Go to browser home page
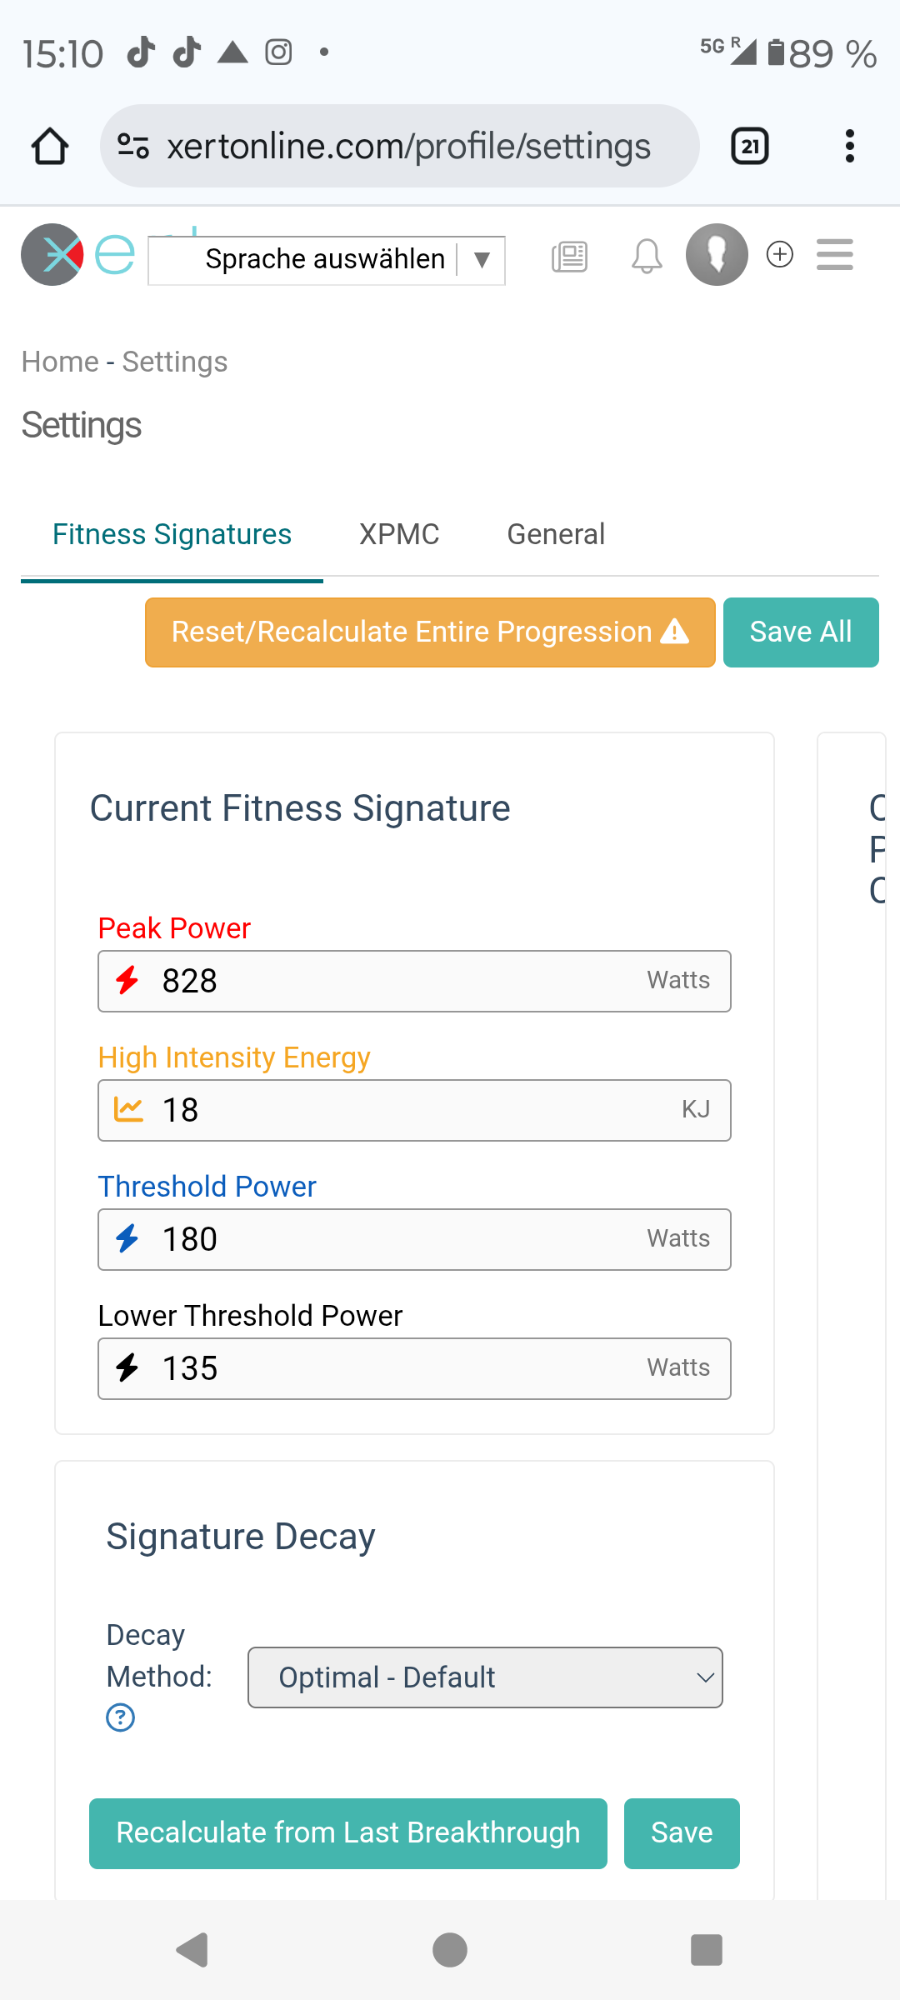The image size is (900, 2000). coord(50,146)
